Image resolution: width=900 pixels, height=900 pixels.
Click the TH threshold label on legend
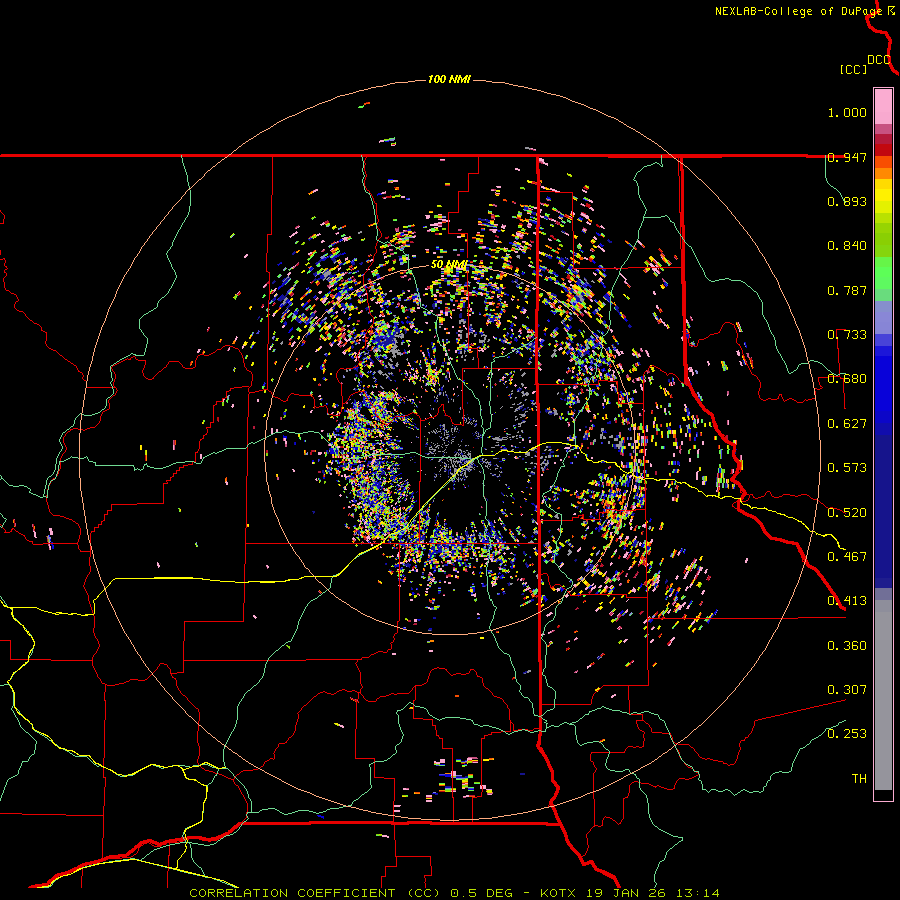coord(859,779)
